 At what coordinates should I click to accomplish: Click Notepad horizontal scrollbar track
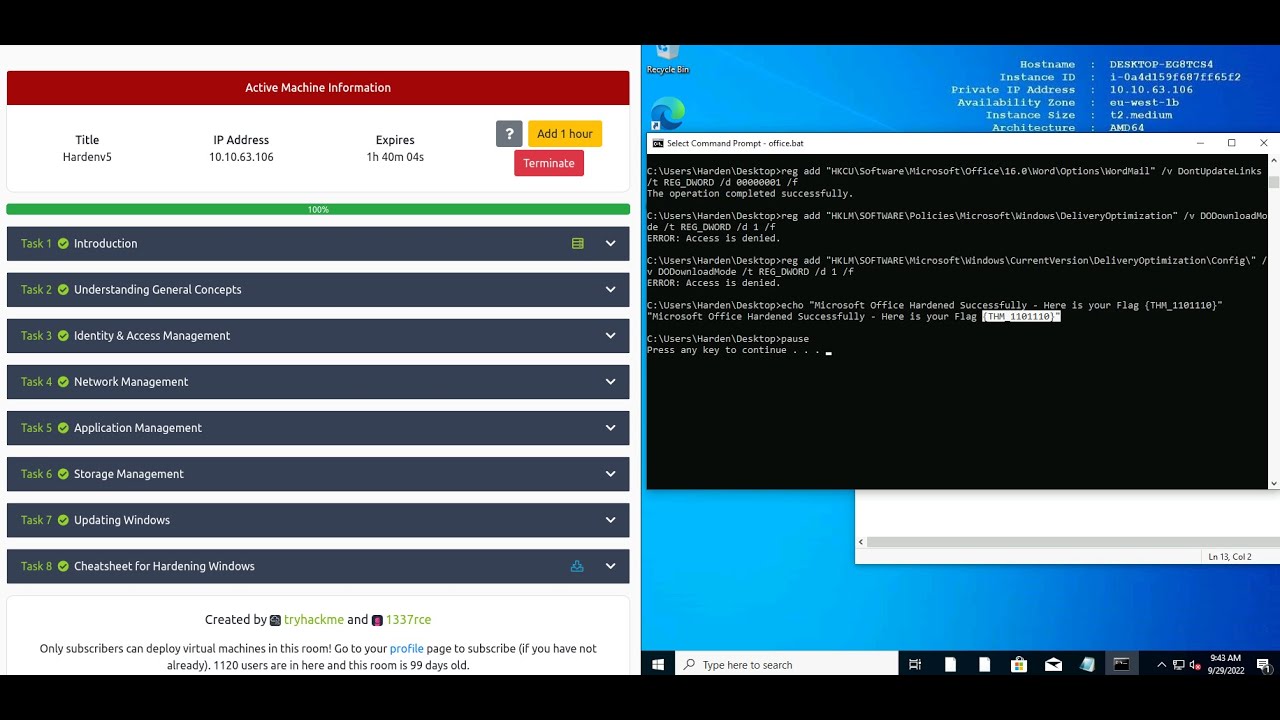click(1073, 542)
